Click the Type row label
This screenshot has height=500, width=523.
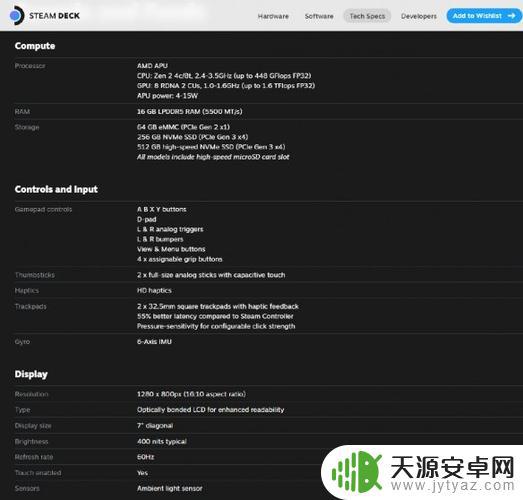[x=22, y=410]
